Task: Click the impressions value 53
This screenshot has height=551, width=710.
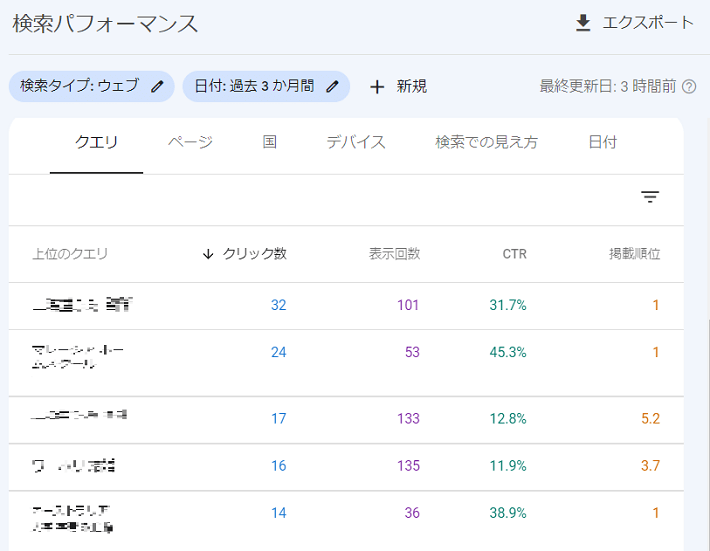Action: click(x=412, y=352)
